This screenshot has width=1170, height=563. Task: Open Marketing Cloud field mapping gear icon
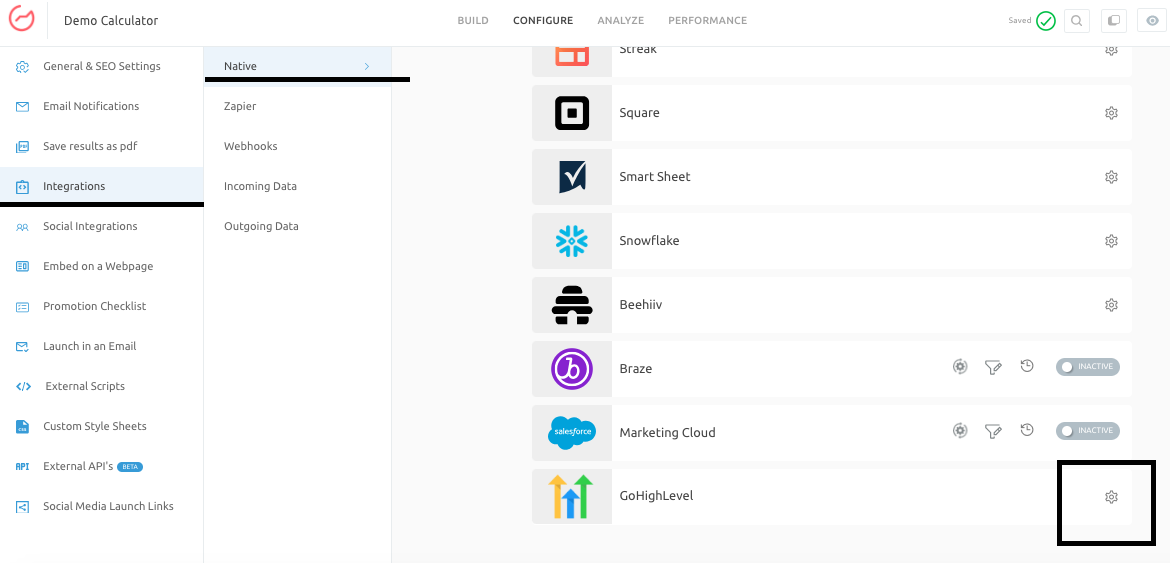[x=960, y=431]
